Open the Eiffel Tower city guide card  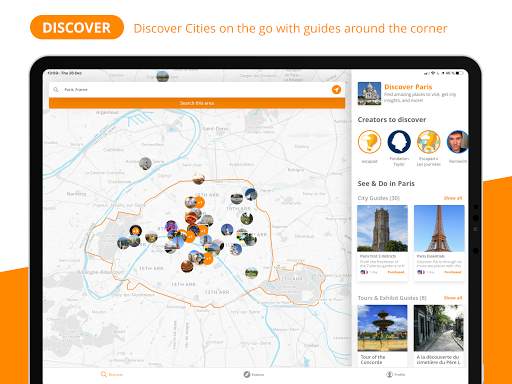point(439,243)
